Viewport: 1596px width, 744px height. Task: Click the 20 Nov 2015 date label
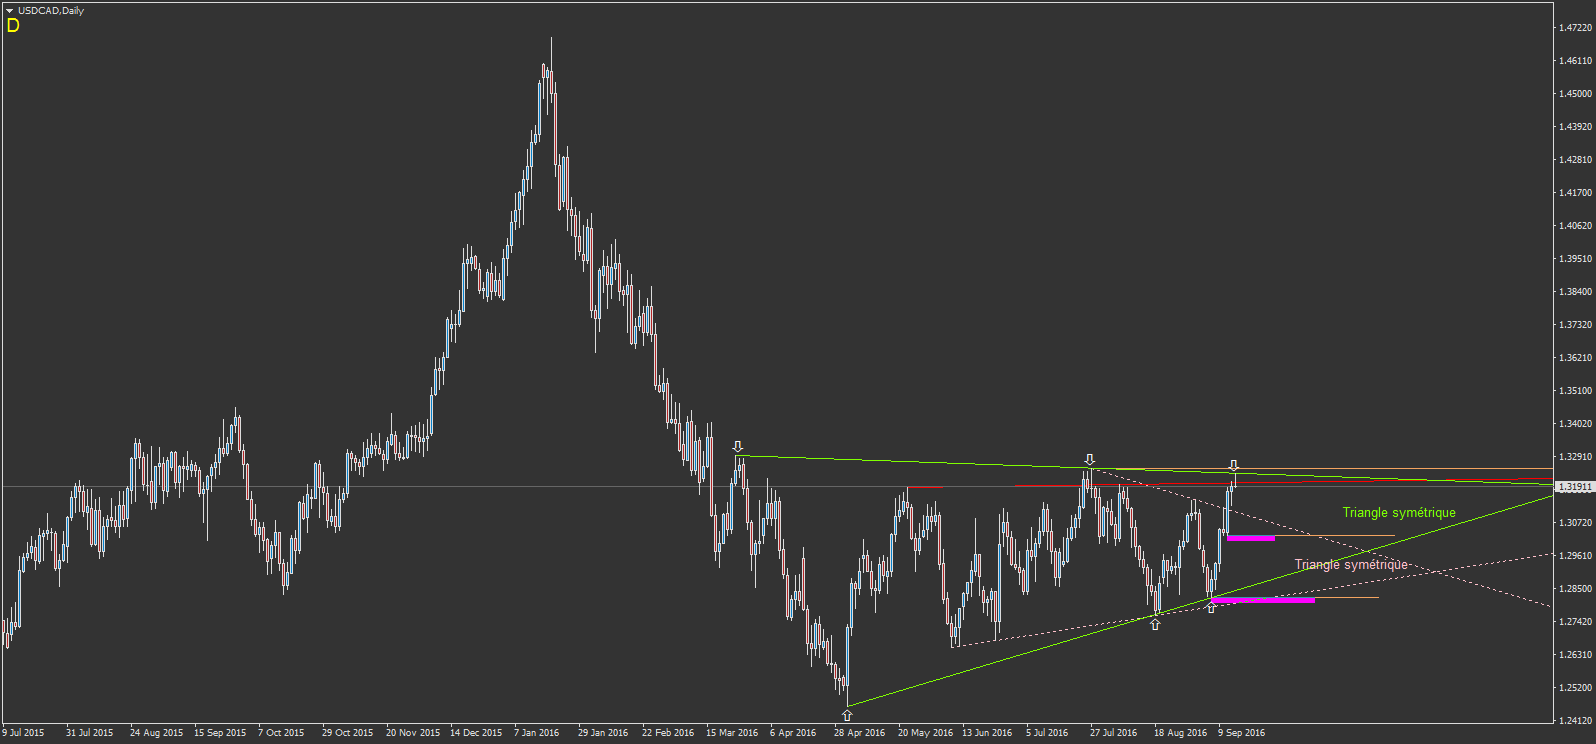click(x=413, y=733)
